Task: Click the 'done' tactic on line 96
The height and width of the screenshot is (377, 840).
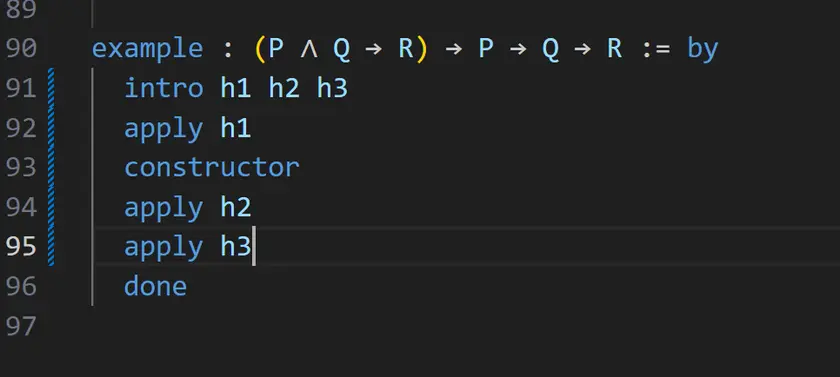Action: [x=155, y=286]
